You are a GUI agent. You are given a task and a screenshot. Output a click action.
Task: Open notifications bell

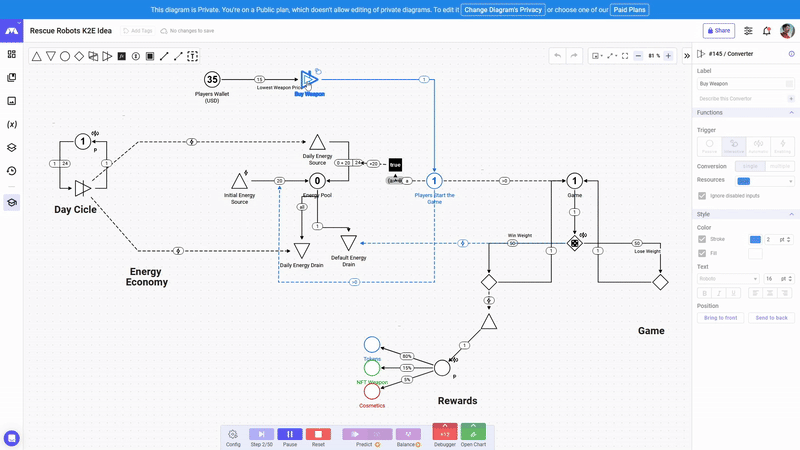pyautogui.click(x=766, y=31)
